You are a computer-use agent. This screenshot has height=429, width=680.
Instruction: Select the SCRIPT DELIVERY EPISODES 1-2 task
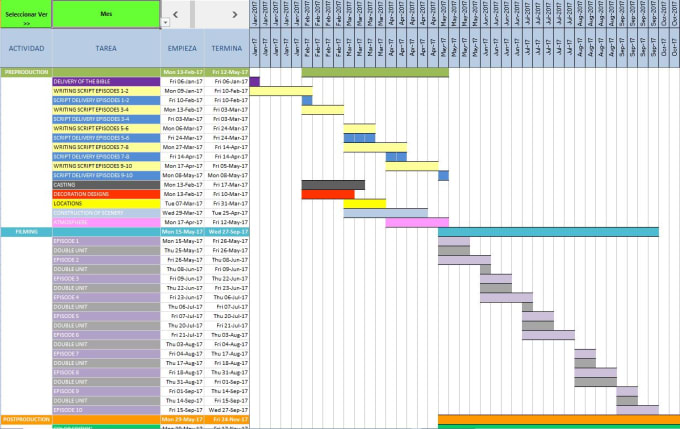tap(106, 100)
